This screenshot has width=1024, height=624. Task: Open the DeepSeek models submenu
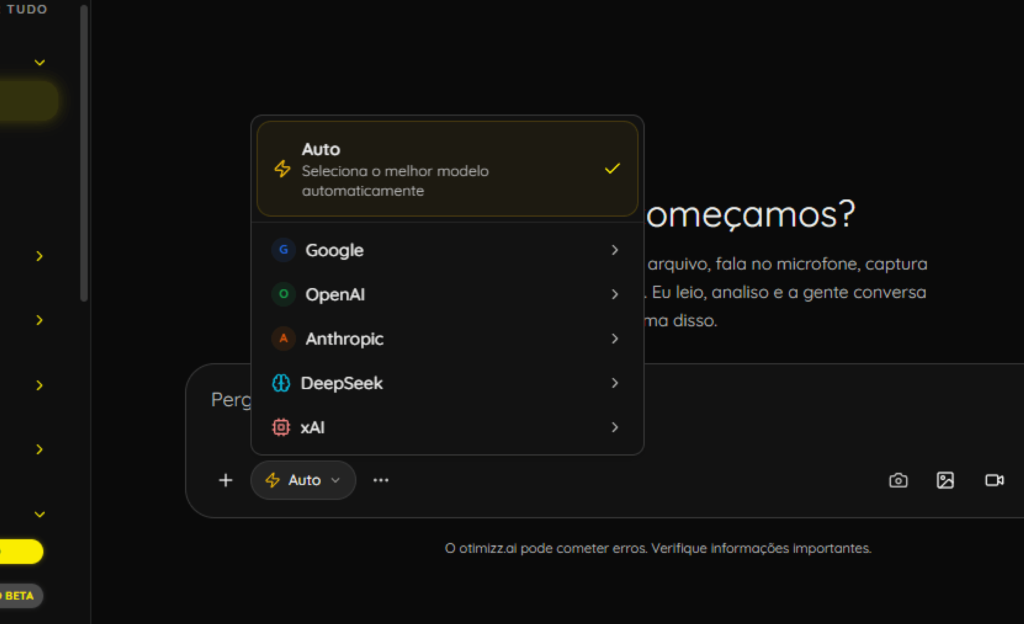[x=447, y=383]
